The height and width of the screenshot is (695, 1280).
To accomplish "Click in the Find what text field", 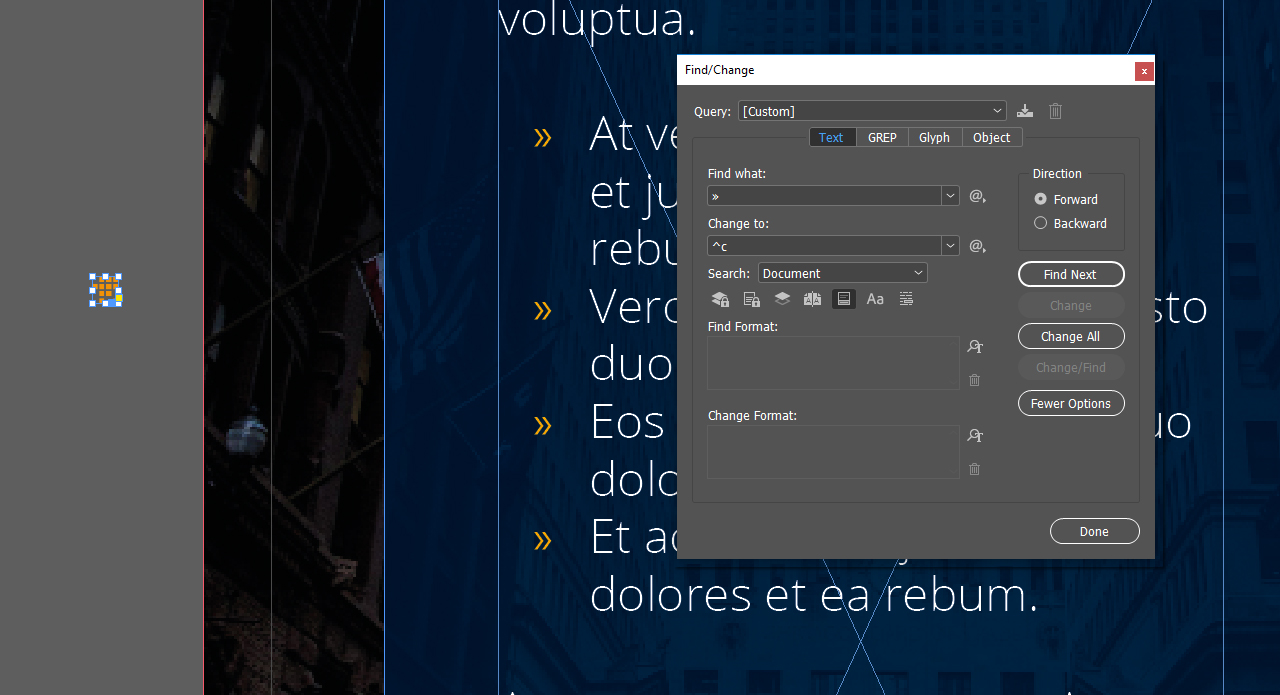I will point(824,196).
